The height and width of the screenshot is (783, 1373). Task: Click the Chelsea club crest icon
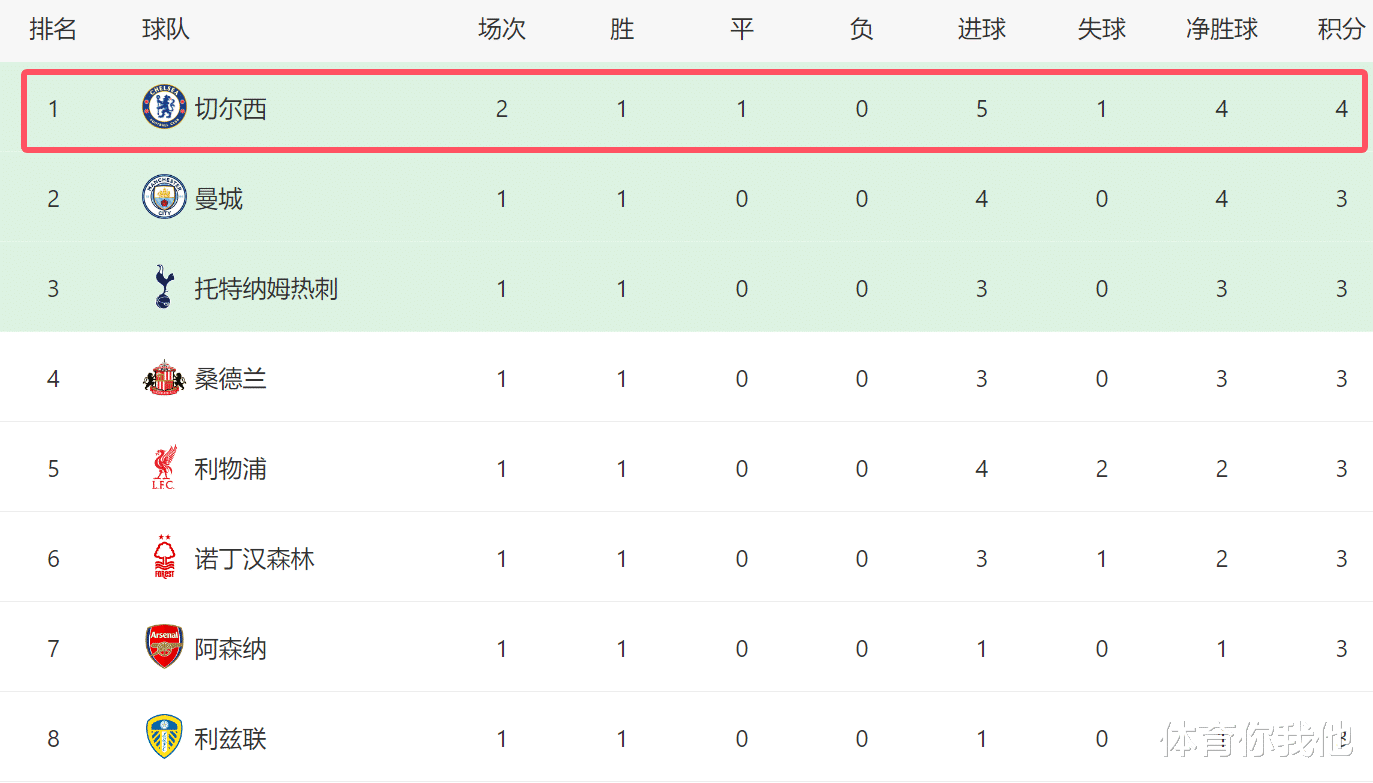[x=164, y=108]
